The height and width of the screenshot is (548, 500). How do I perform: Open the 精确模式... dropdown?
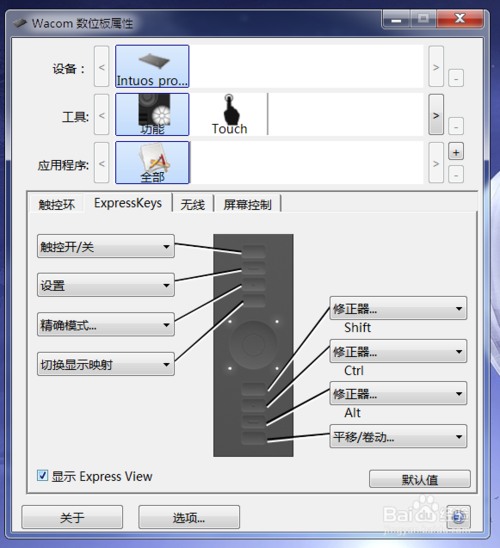click(106, 325)
